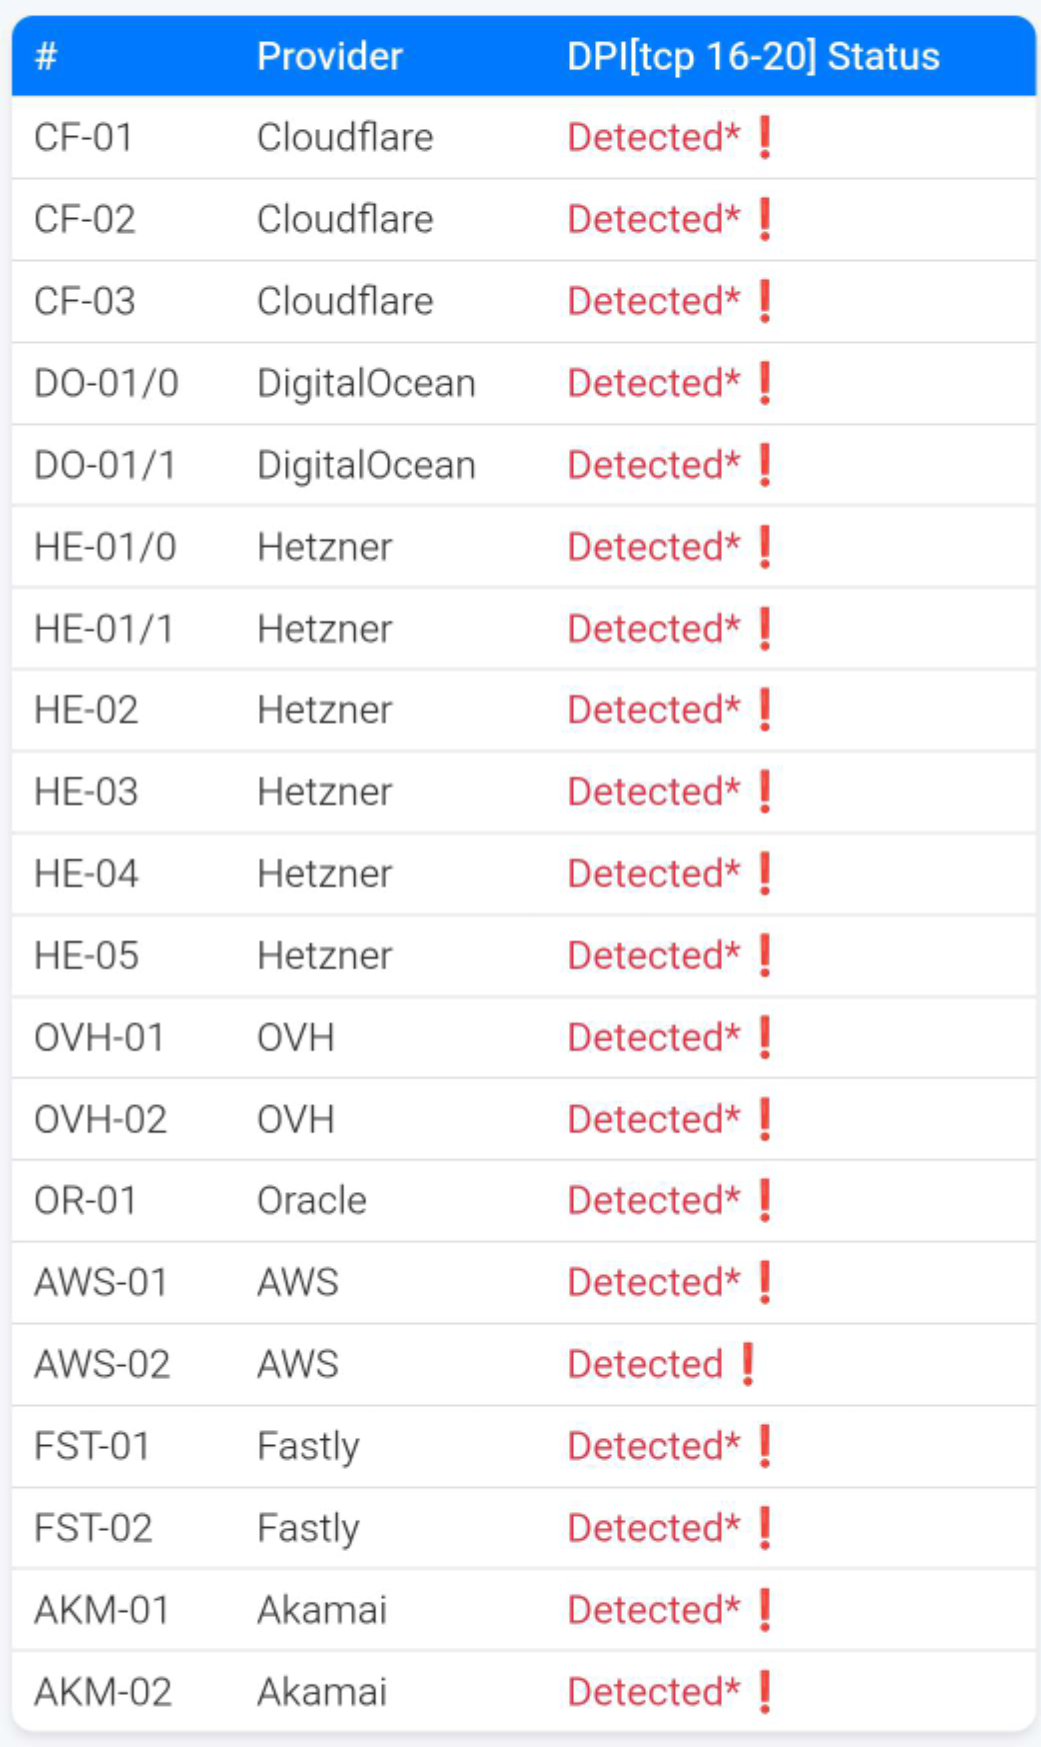1041x1747 pixels.
Task: Click the Detected* status for CF-03
Action: 653,301
